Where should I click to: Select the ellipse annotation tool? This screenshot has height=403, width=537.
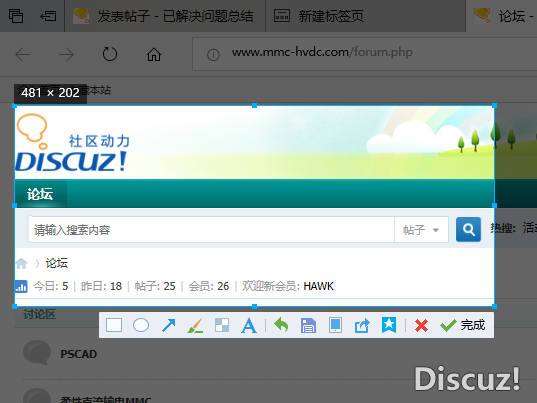141,325
